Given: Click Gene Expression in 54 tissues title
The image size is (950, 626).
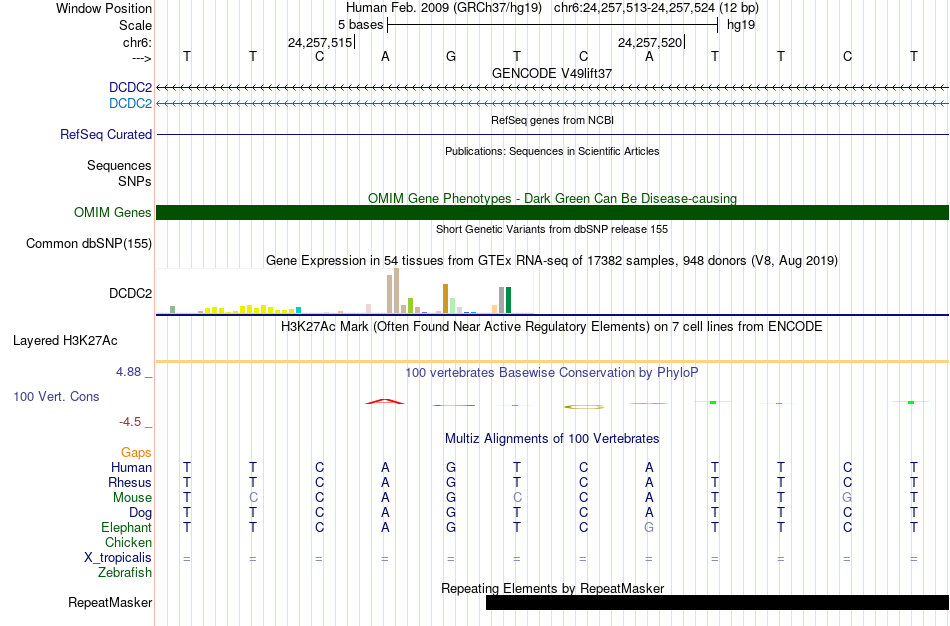Looking at the screenshot, I should [x=552, y=261].
